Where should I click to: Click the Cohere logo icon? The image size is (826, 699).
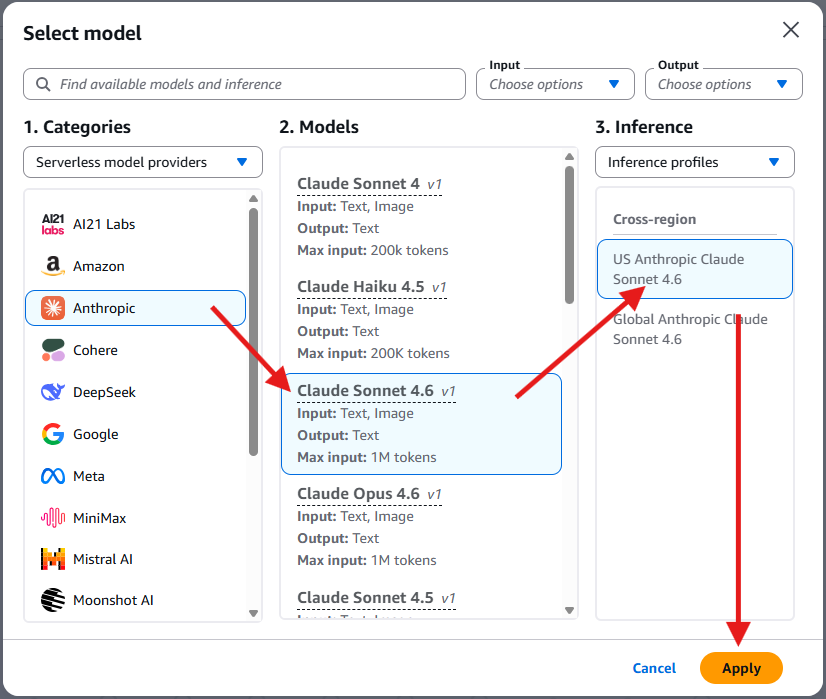click(53, 350)
